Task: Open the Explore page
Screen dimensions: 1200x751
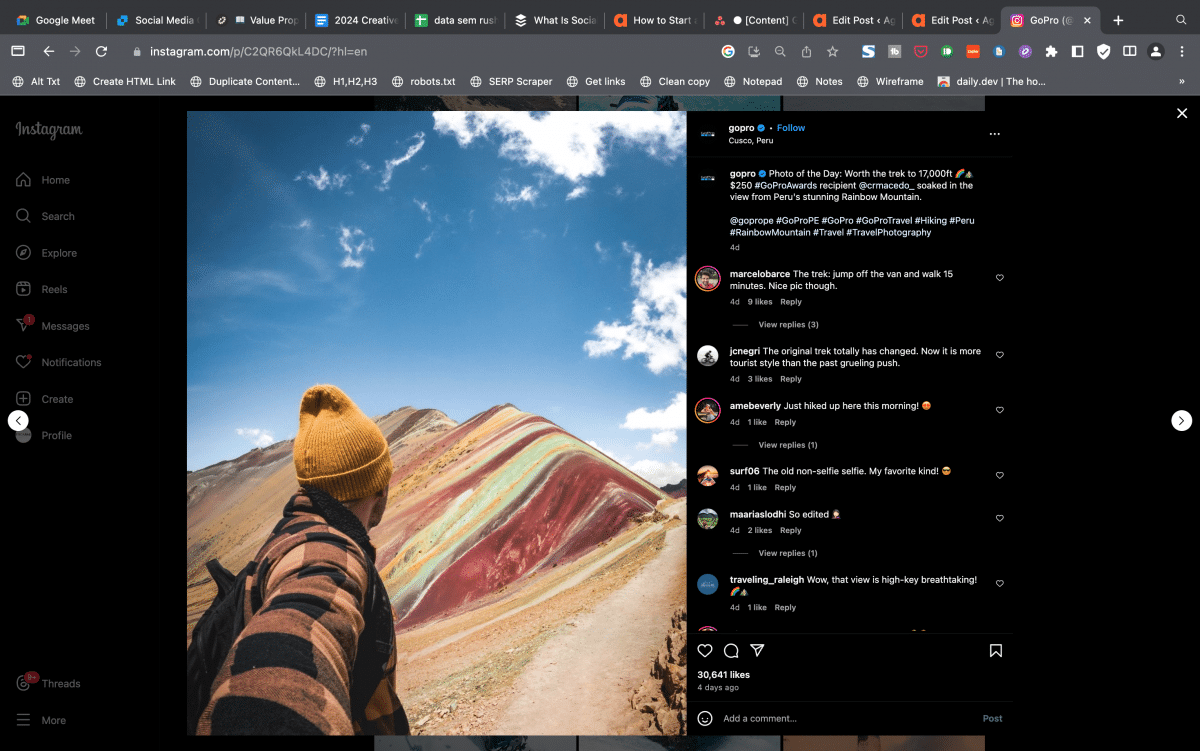Action: (x=46, y=253)
